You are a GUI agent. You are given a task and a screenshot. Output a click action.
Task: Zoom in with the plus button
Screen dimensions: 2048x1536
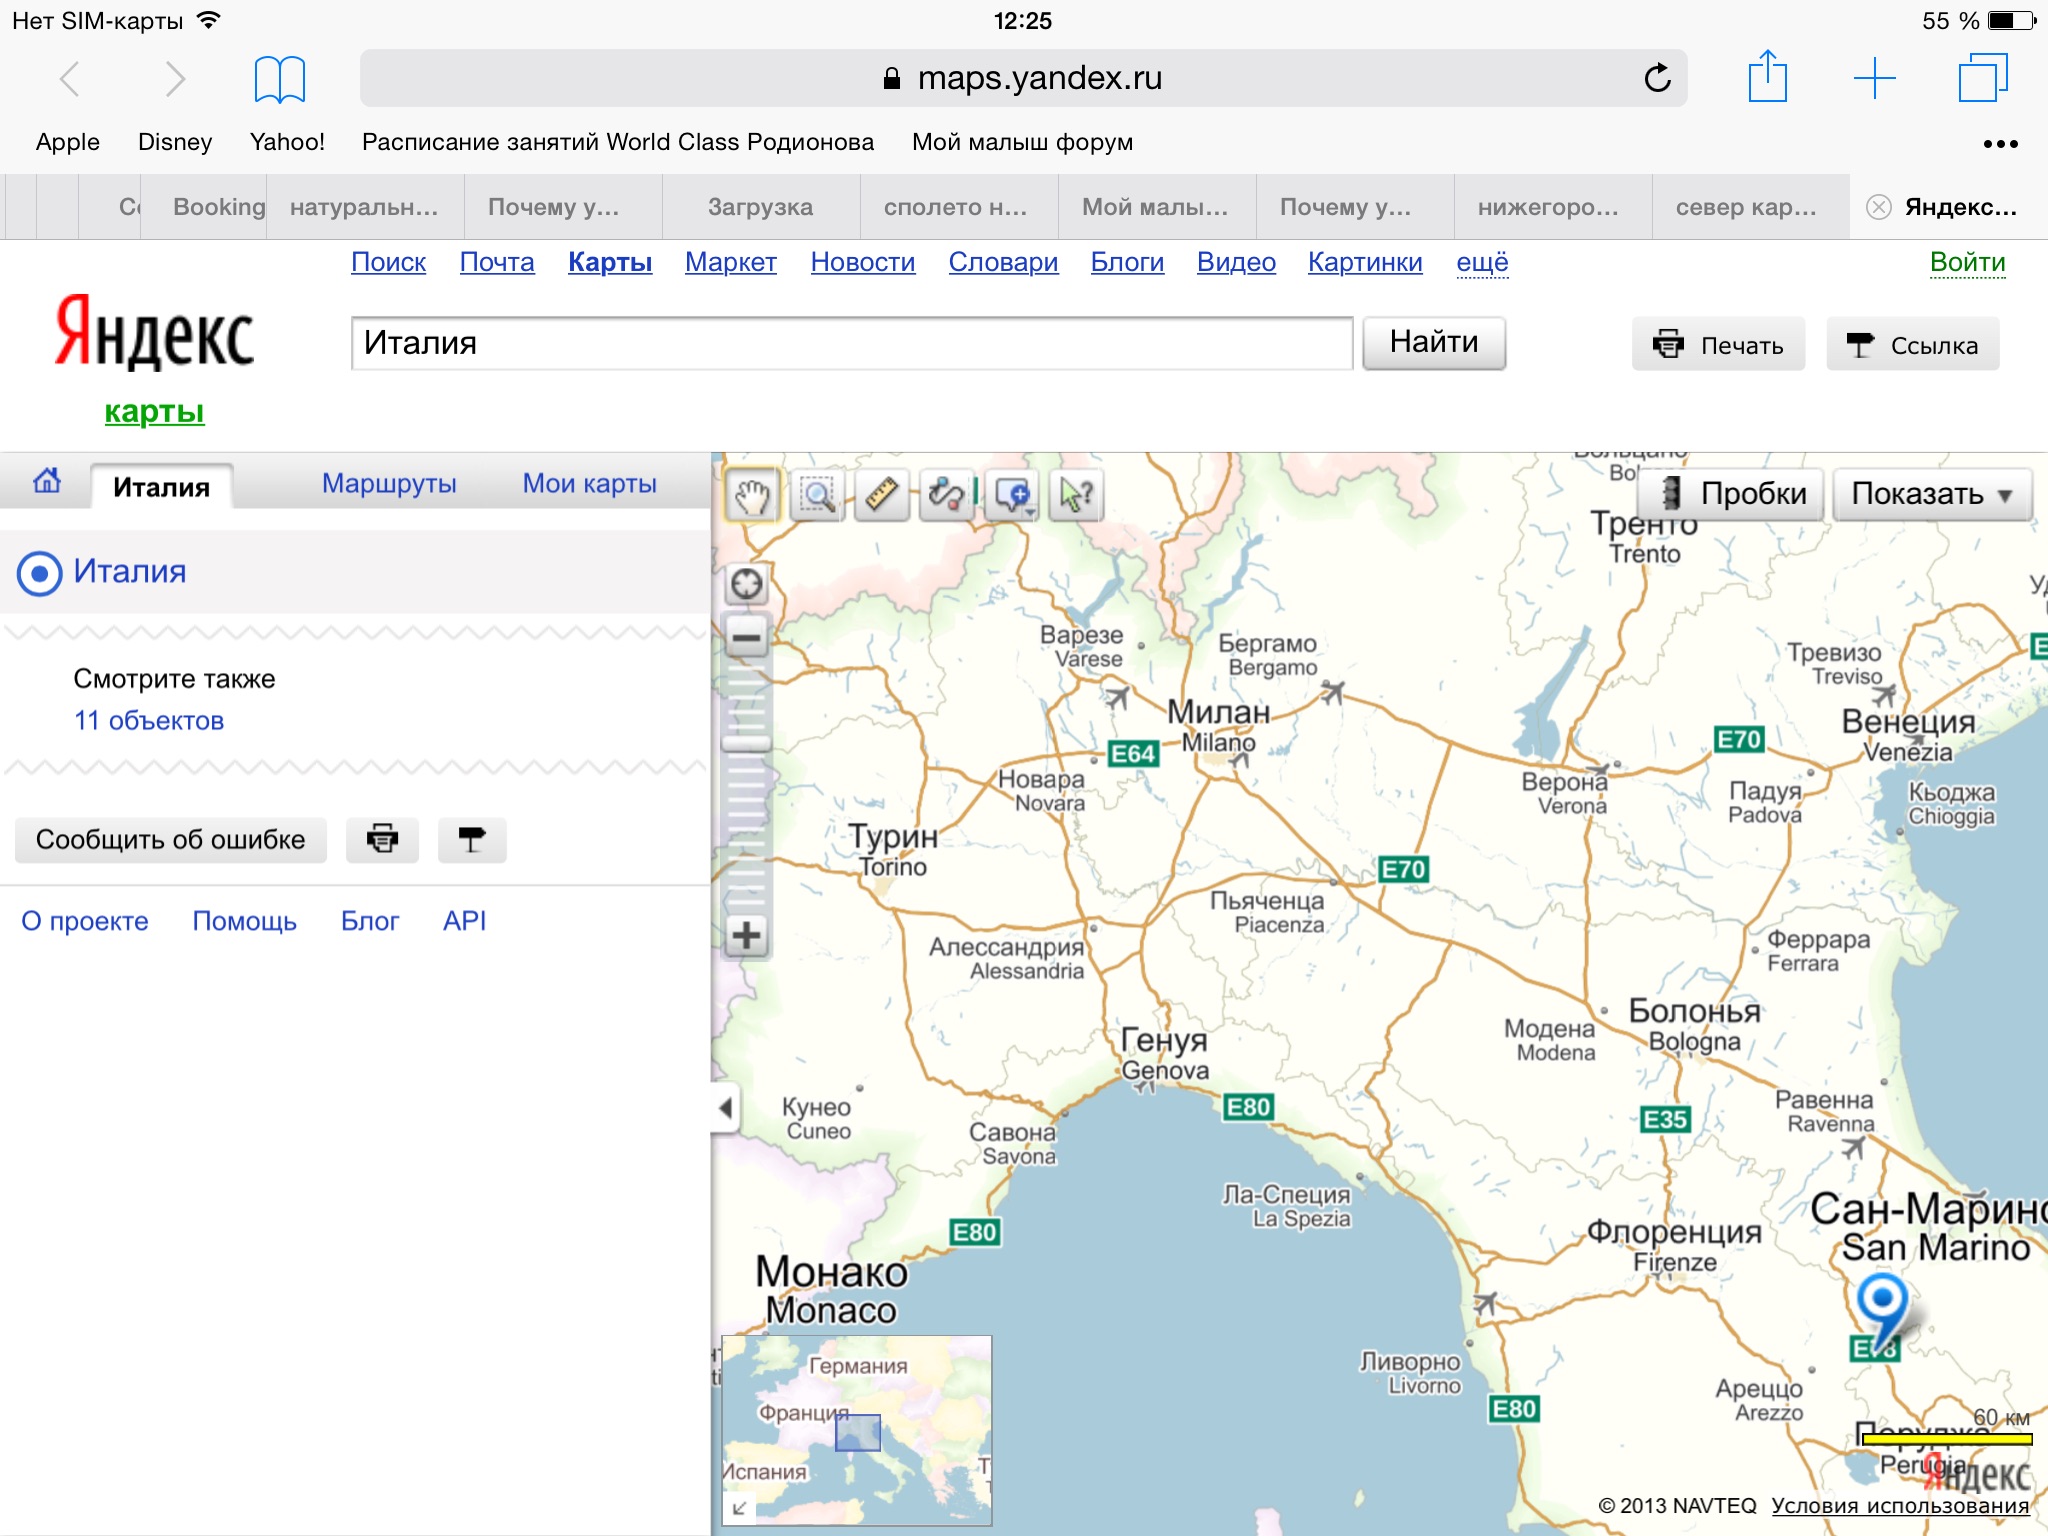tap(747, 936)
